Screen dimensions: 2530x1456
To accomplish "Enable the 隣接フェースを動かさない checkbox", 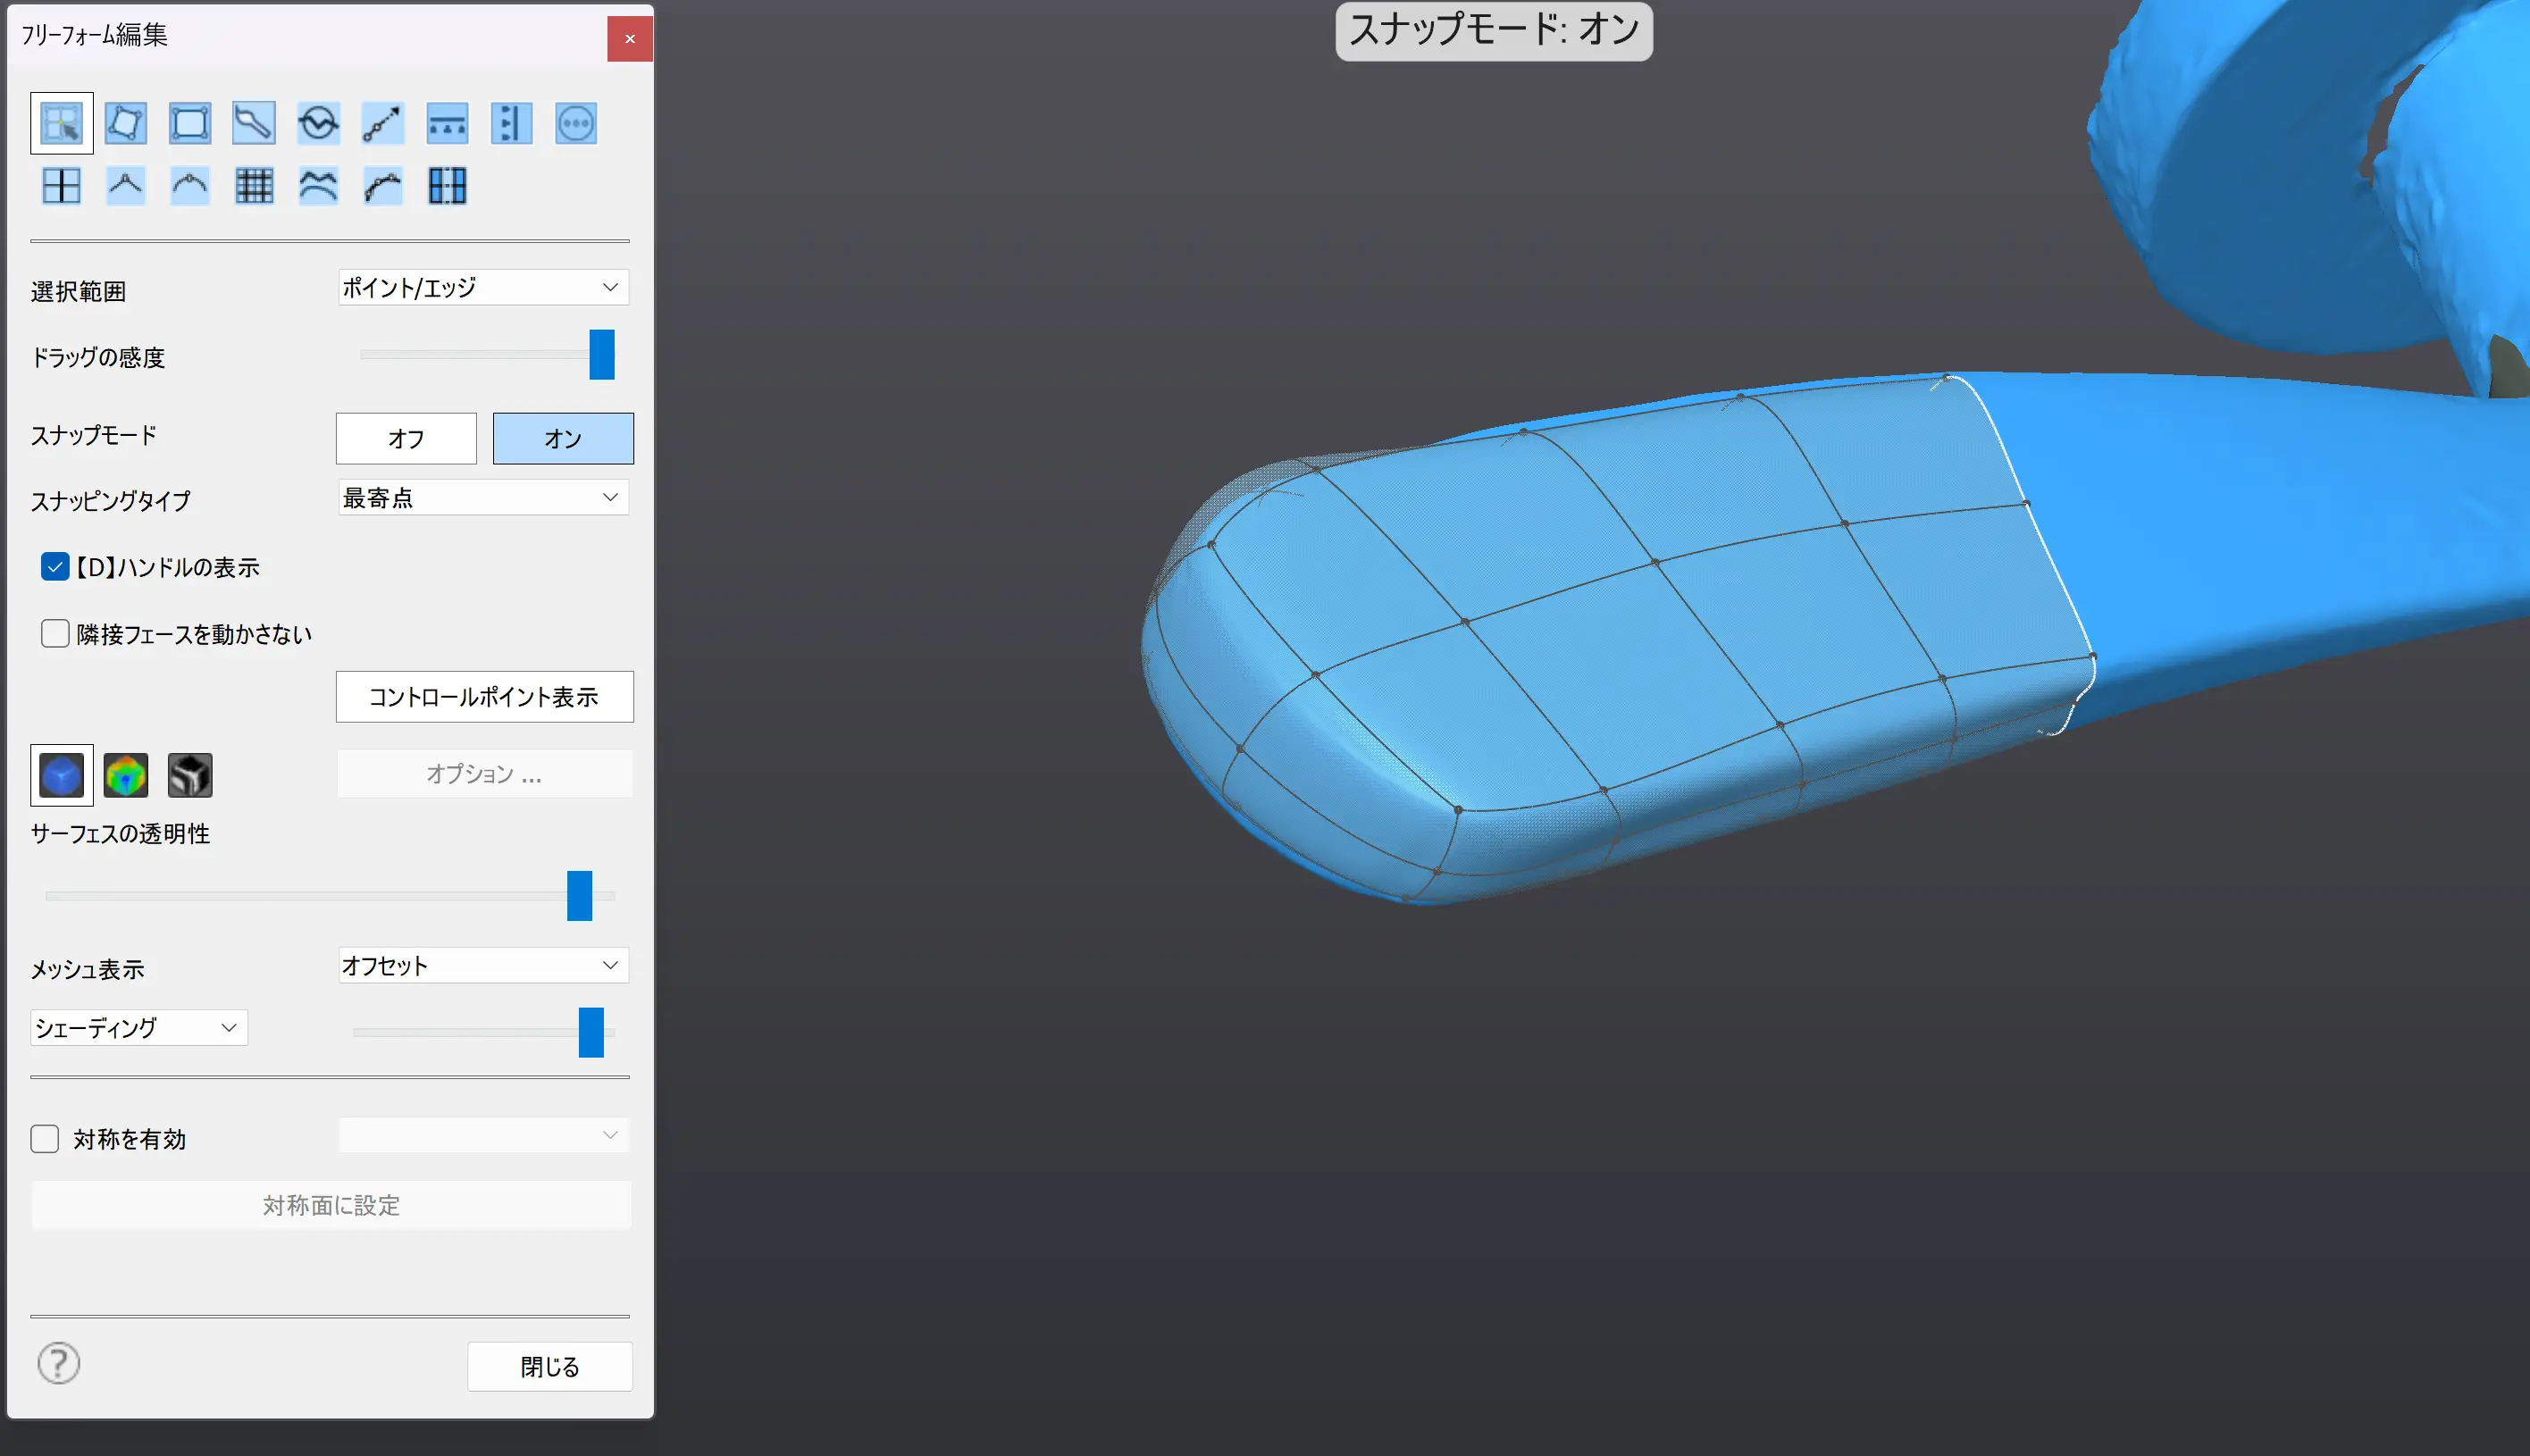I will 55,634.
